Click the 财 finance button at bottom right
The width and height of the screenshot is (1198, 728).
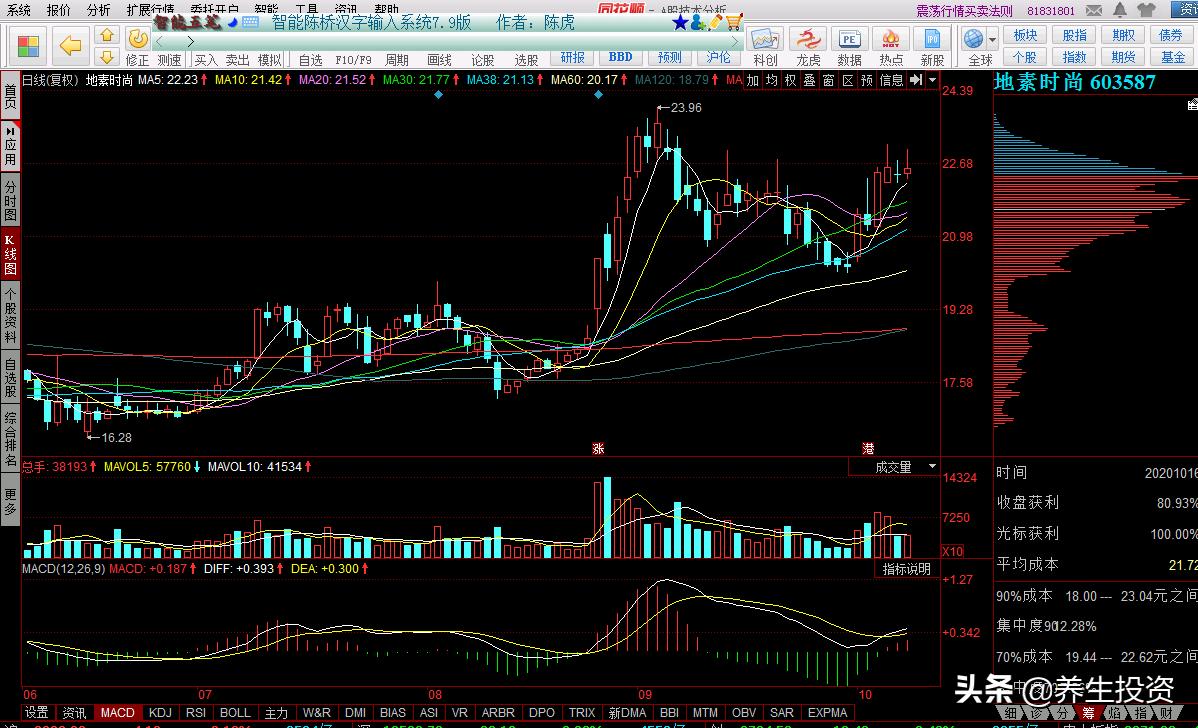1166,713
